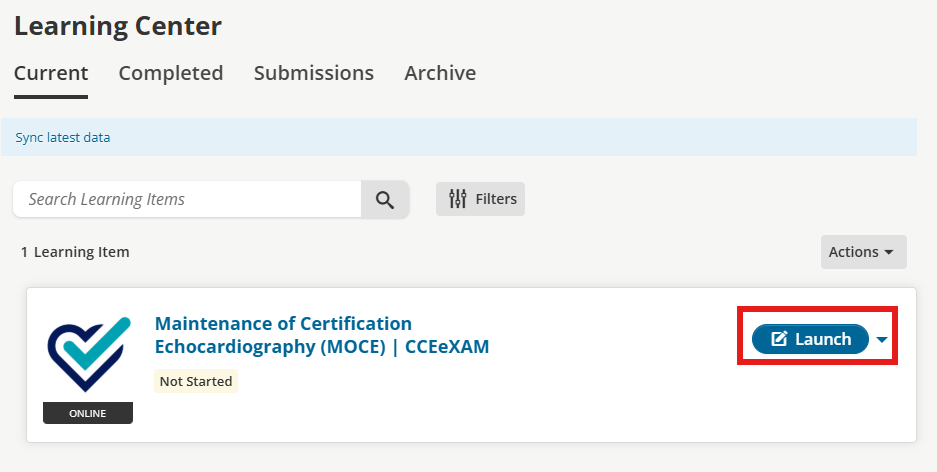
Task: Open the Actions dropdown menu
Action: coord(863,252)
